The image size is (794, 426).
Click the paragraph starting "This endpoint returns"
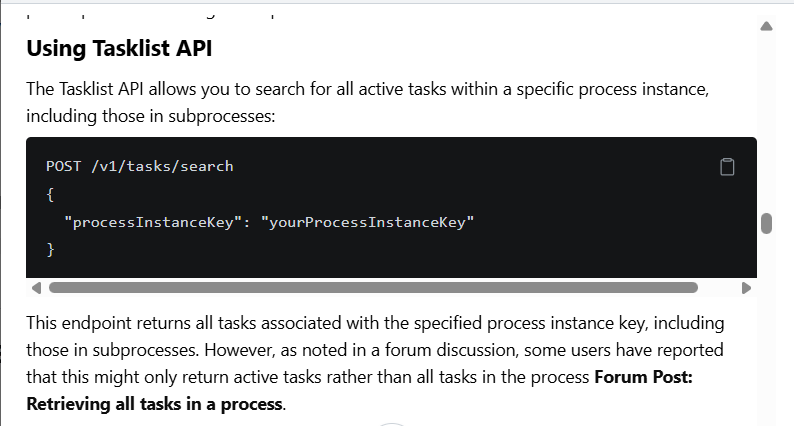375,363
